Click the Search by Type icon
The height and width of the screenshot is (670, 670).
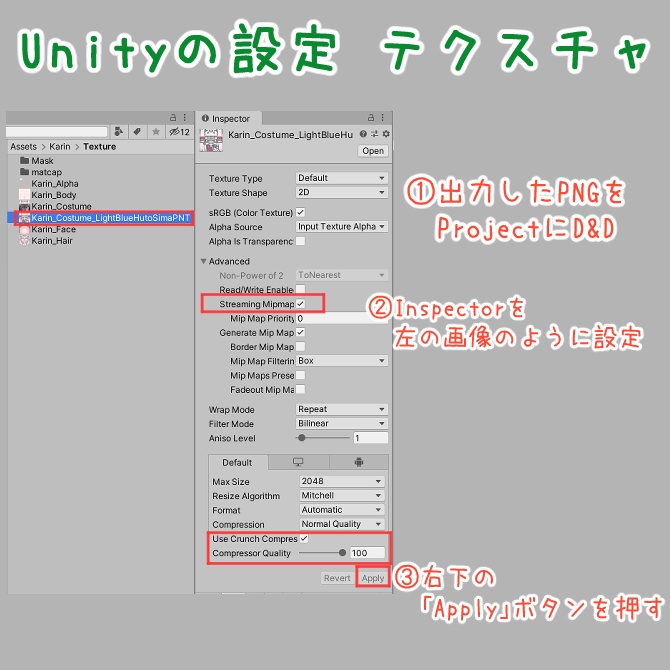tap(119, 132)
